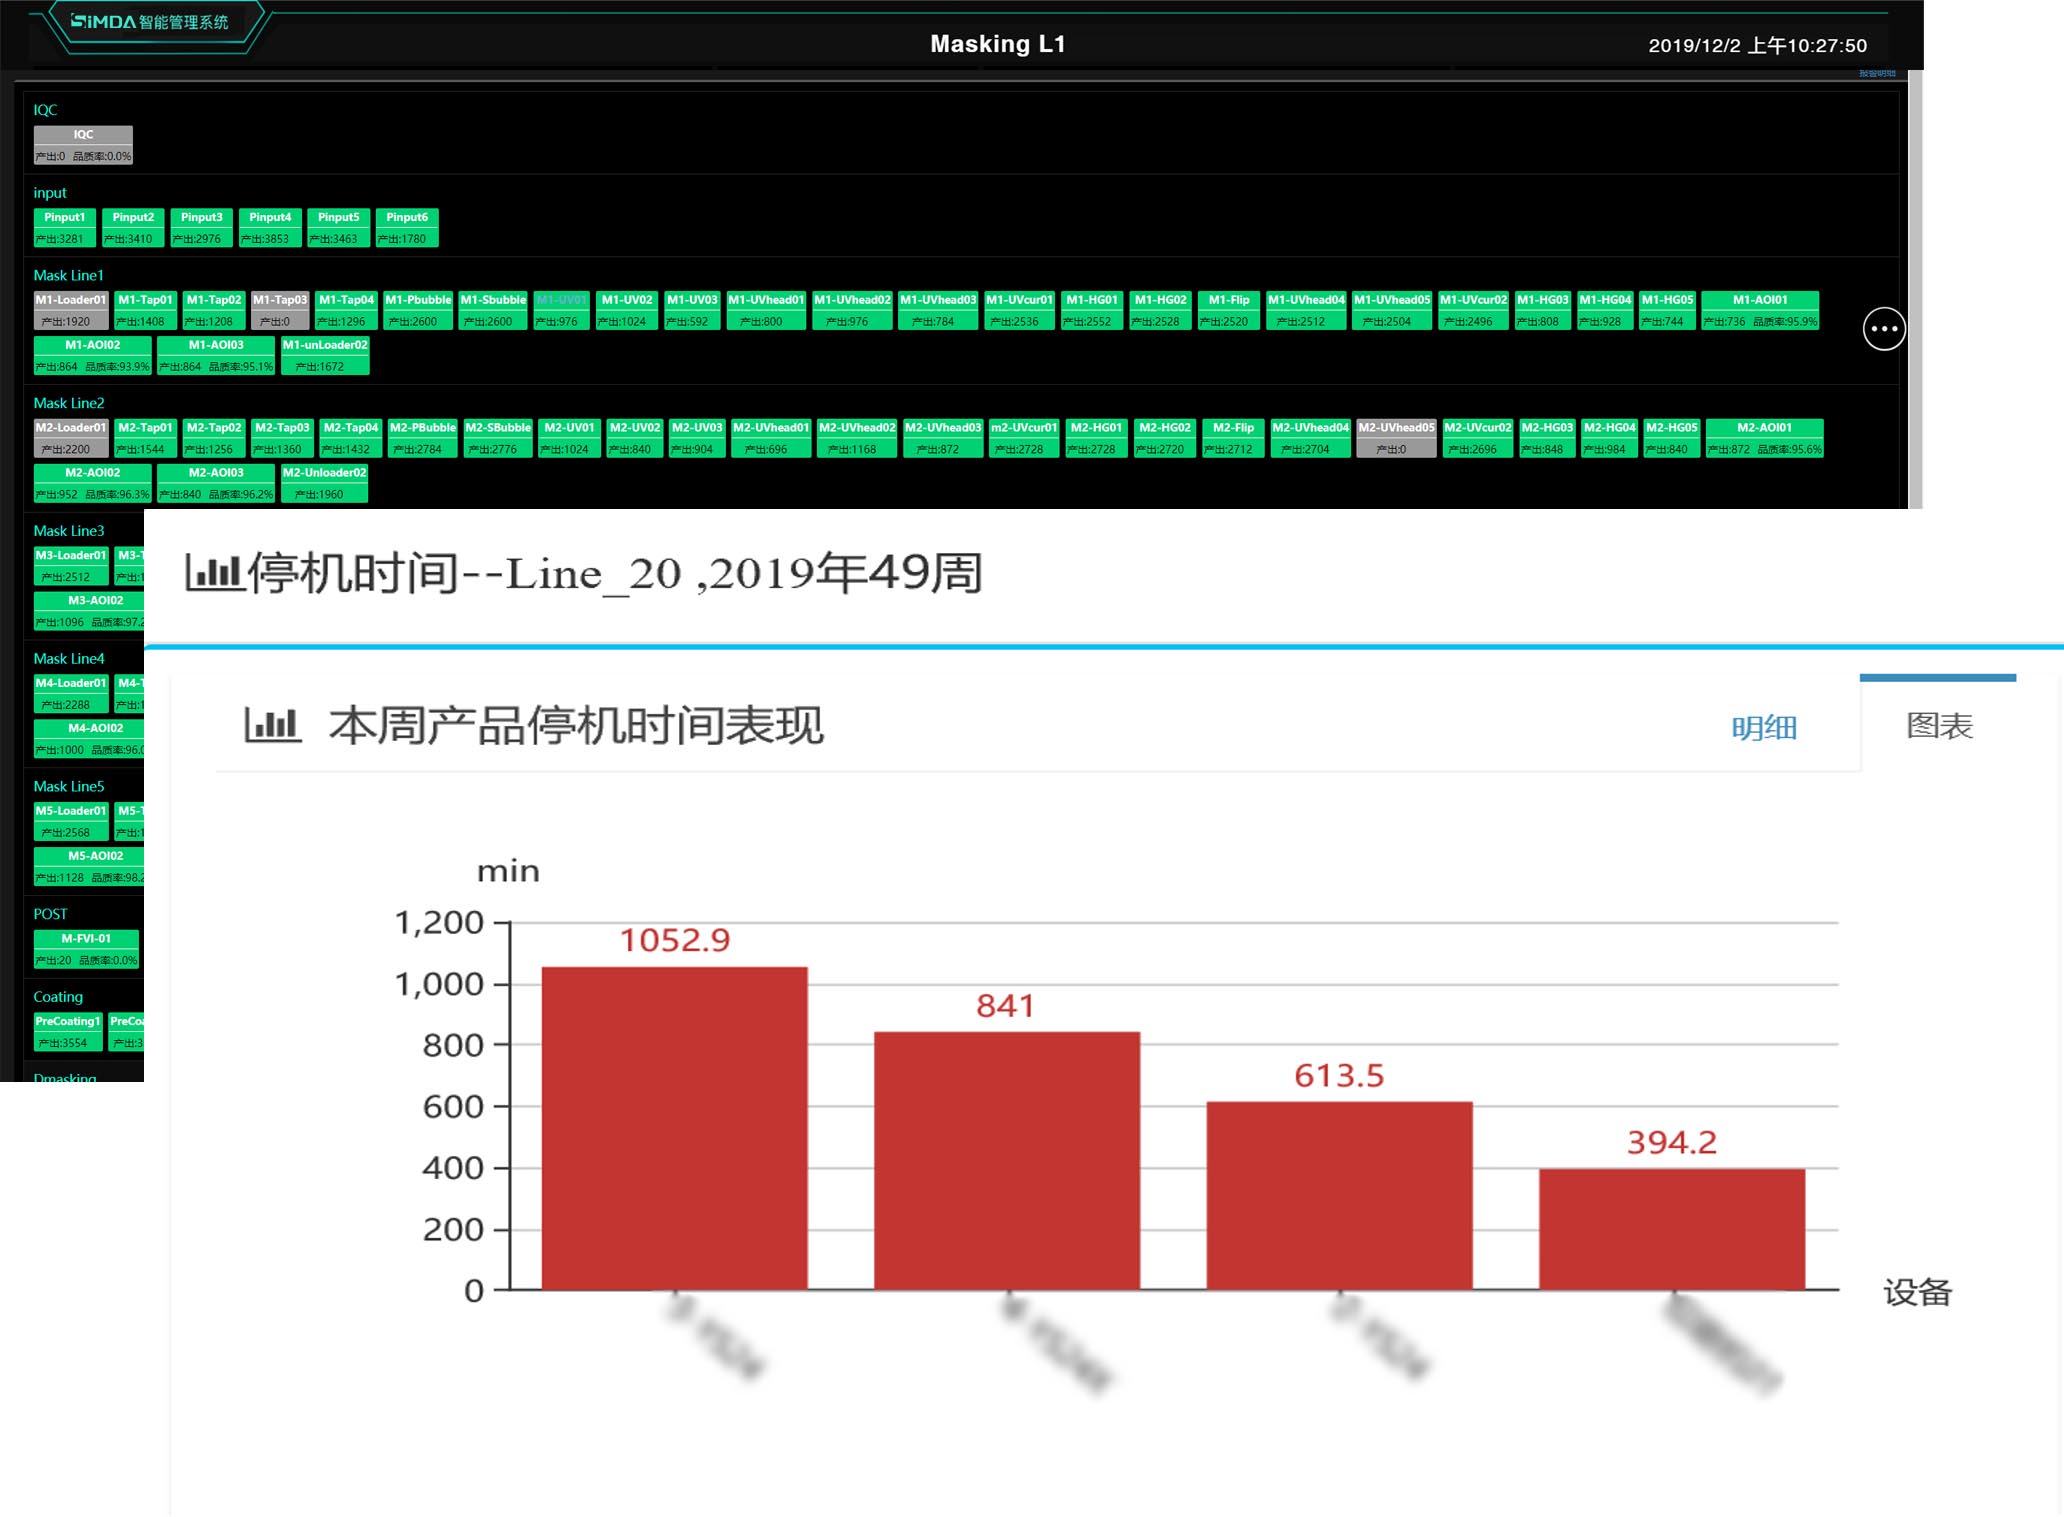Select the grey IQC station tile
Image resolution: width=2064 pixels, height=1517 pixels.
click(83, 145)
